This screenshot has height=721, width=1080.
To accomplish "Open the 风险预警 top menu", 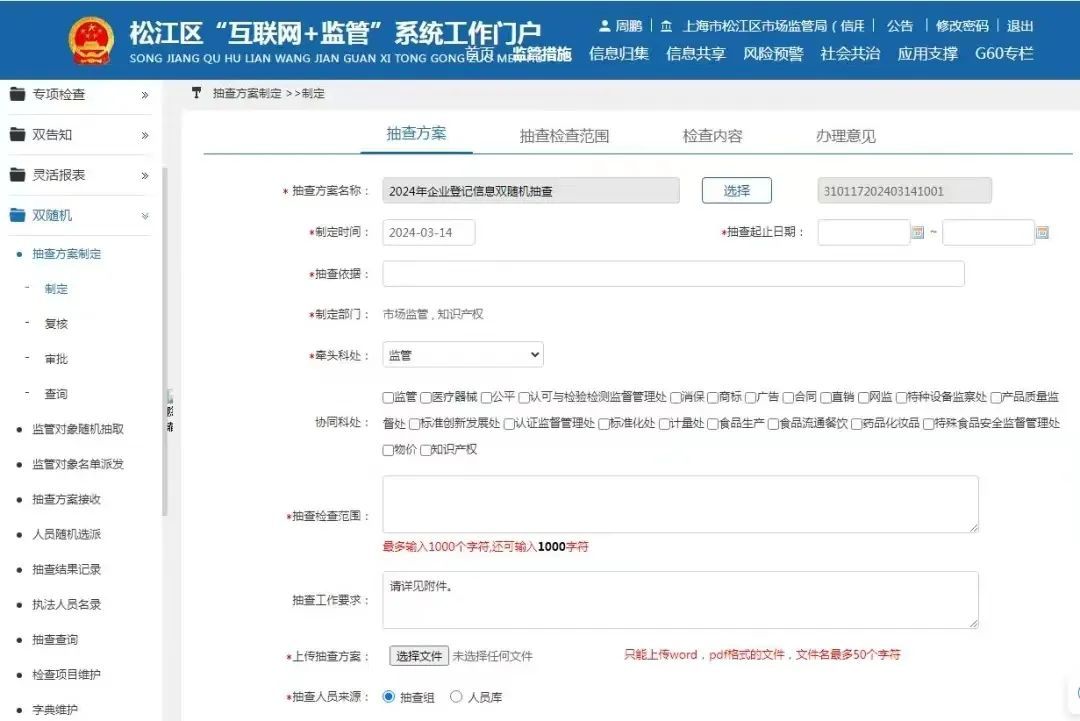I will coord(773,54).
